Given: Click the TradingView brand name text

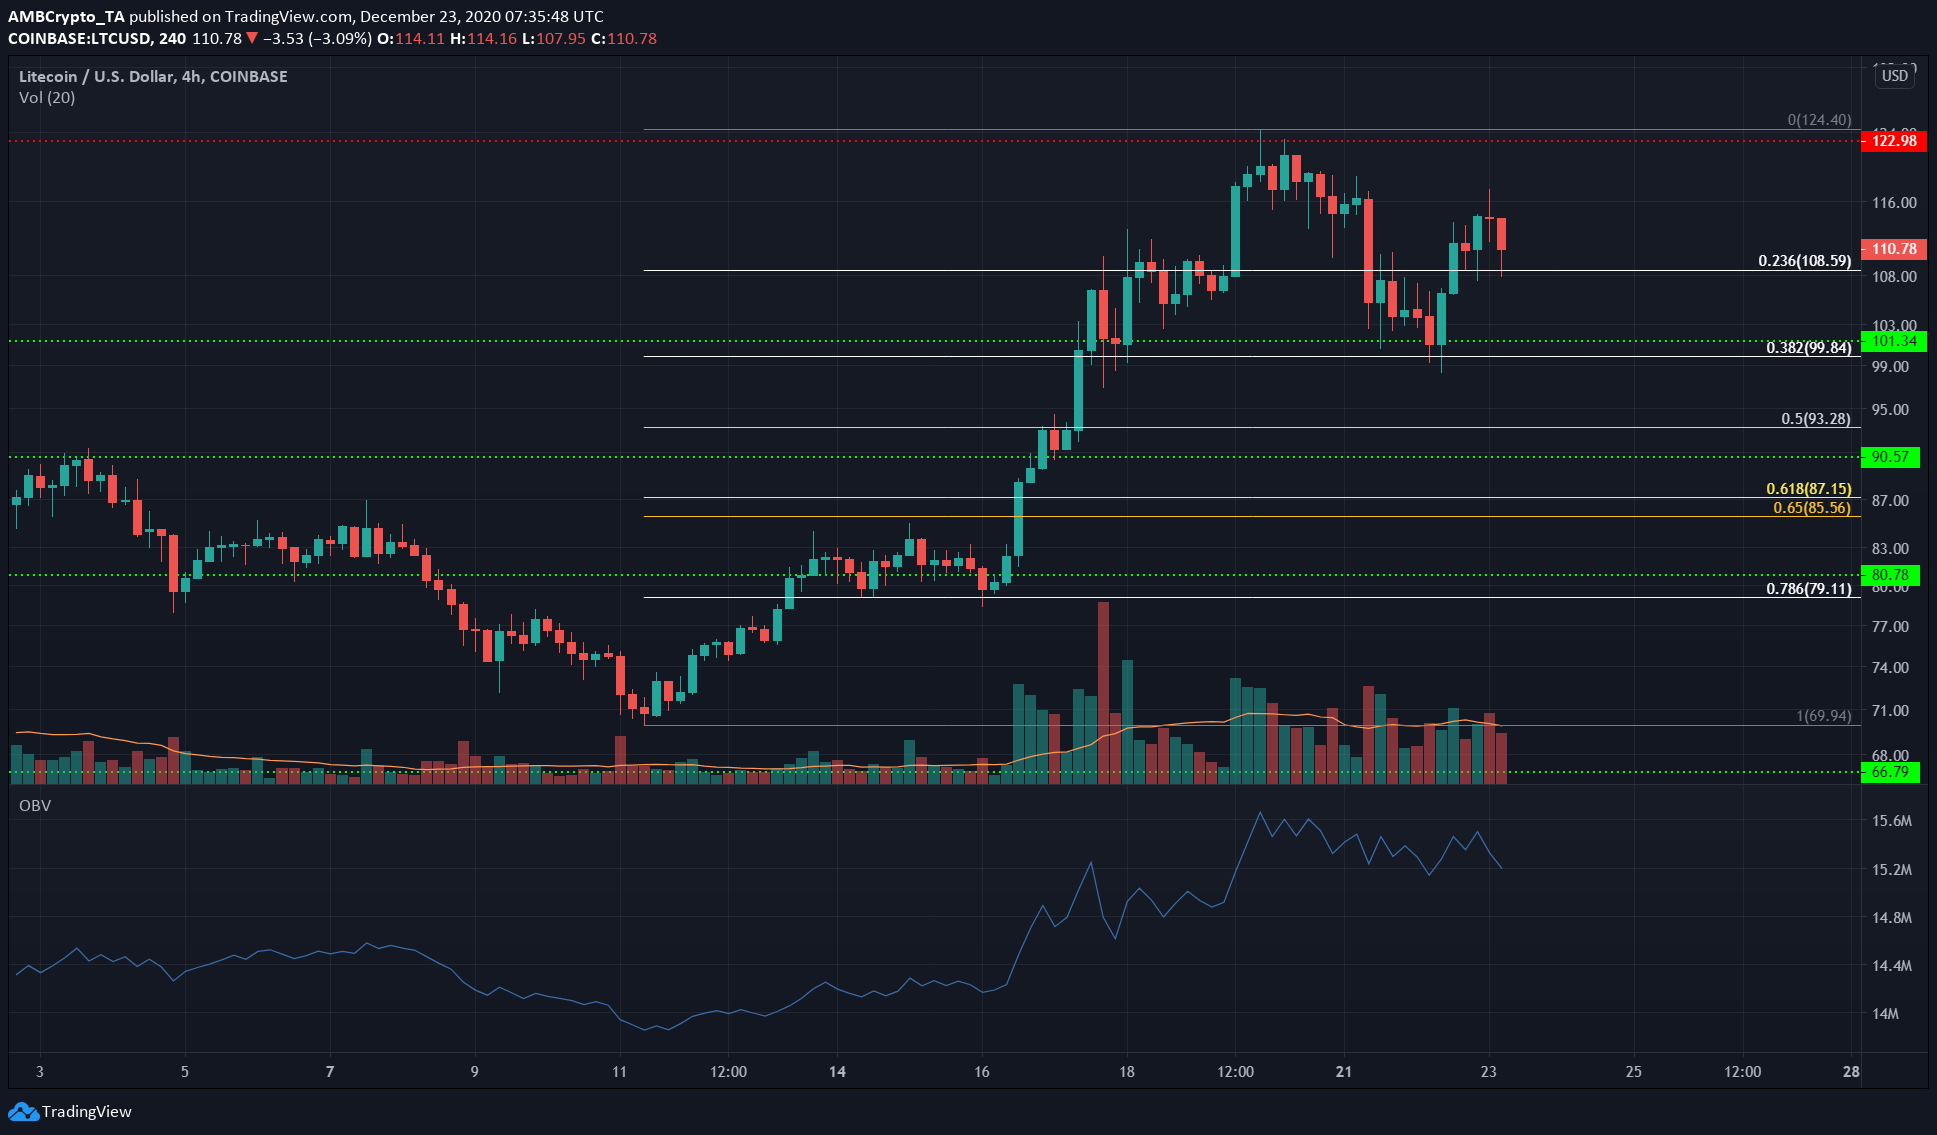Looking at the screenshot, I should click(87, 1111).
